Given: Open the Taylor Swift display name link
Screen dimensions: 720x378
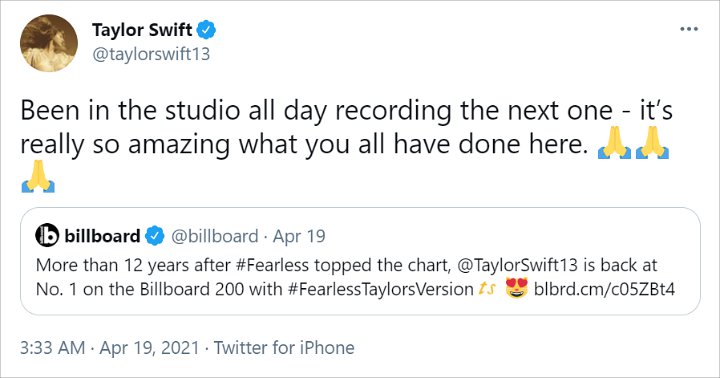Looking at the screenshot, I should coord(142,30).
